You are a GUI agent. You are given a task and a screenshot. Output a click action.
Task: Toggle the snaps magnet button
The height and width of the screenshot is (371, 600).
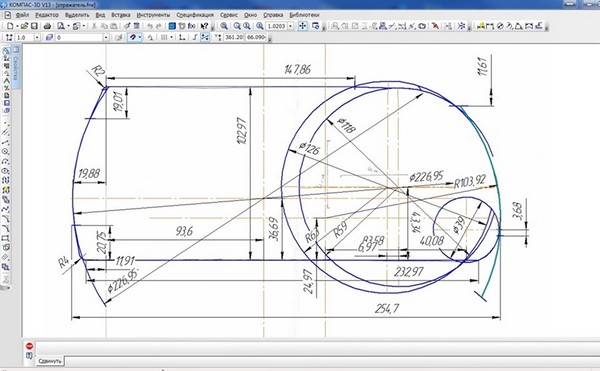pos(133,37)
